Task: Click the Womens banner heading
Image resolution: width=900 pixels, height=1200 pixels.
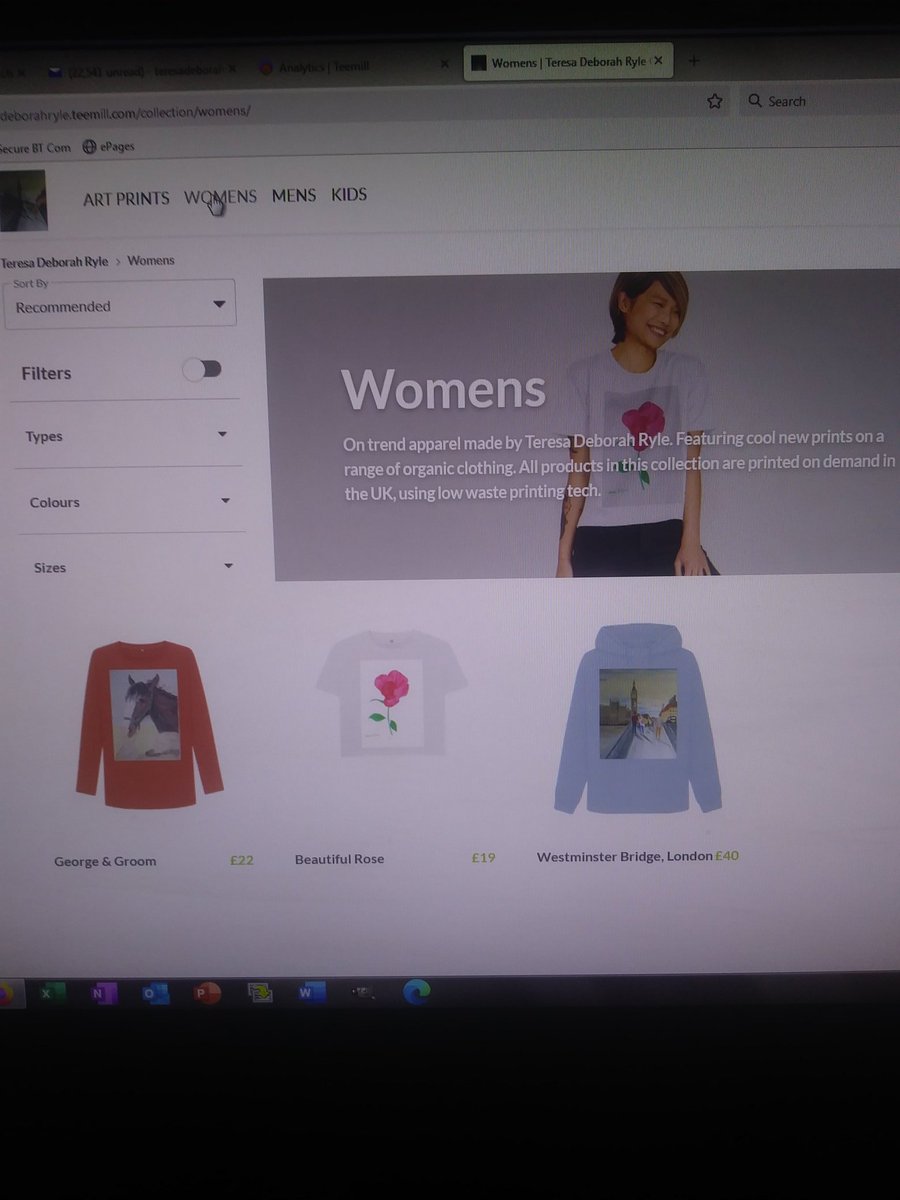Action: pyautogui.click(x=443, y=389)
